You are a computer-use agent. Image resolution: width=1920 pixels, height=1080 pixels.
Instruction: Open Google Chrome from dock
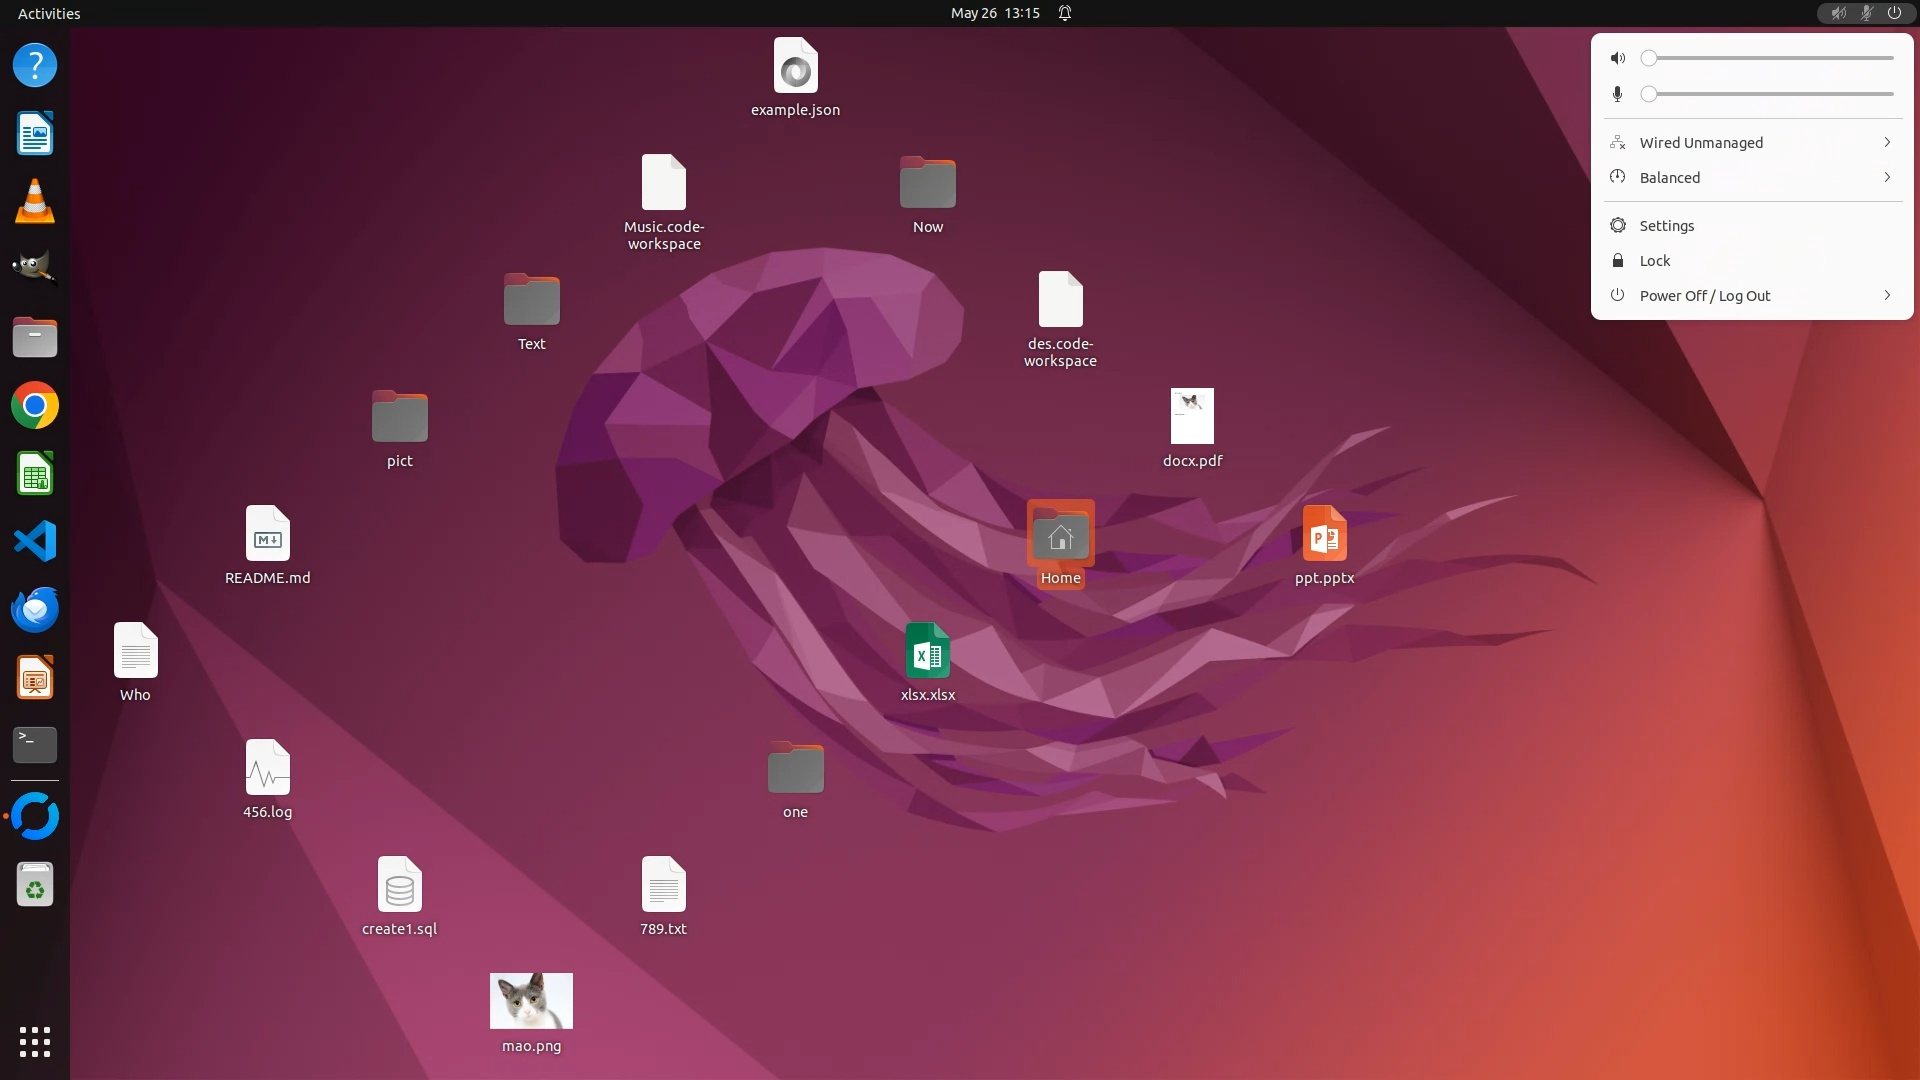(35, 405)
